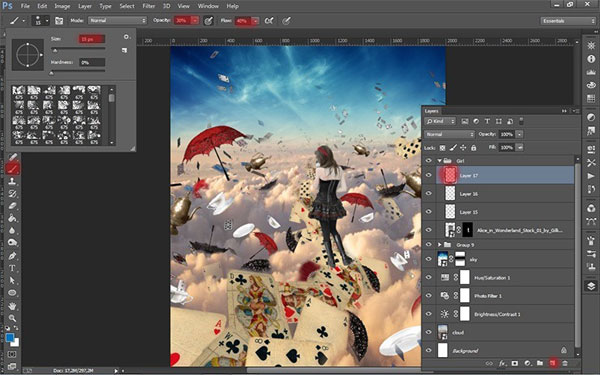
Task: Click the brush Size input field
Action: point(91,39)
